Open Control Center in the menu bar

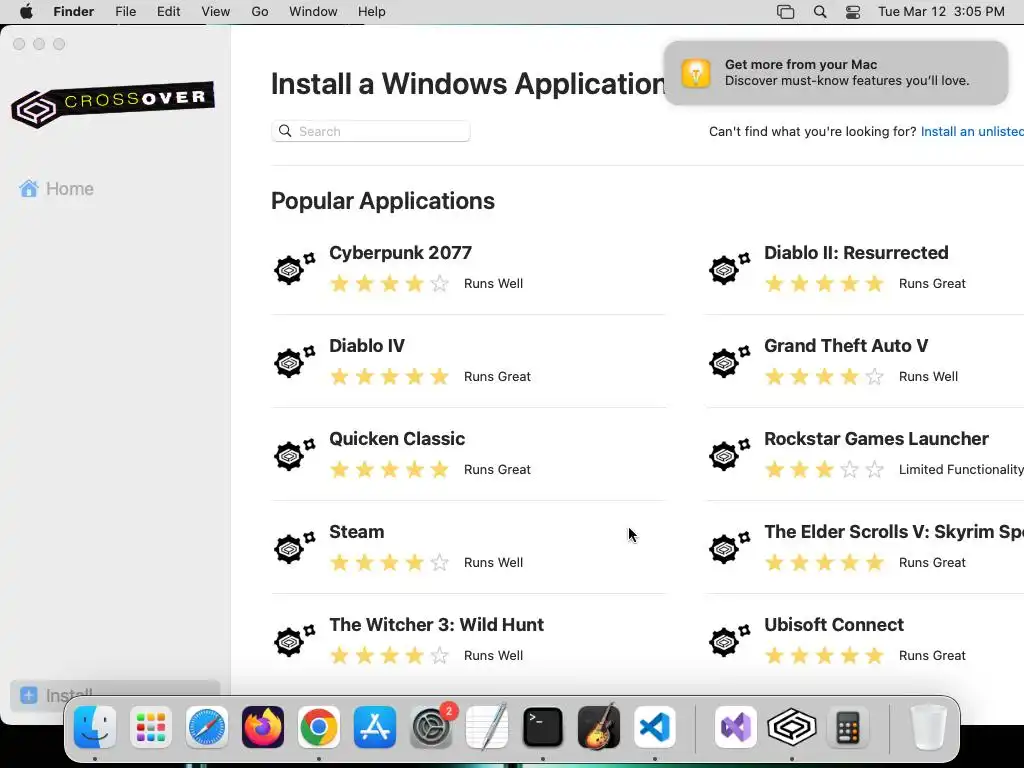coord(853,12)
